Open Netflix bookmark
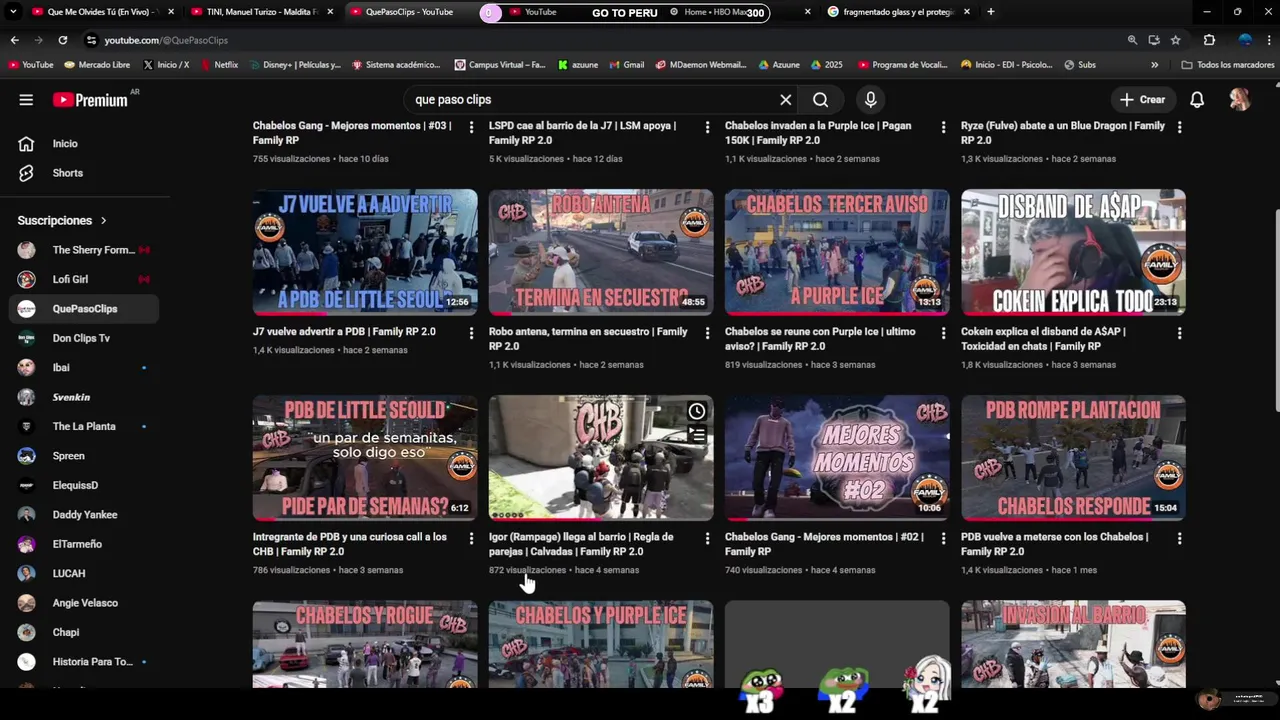This screenshot has height=720, width=1280. pyautogui.click(x=220, y=65)
